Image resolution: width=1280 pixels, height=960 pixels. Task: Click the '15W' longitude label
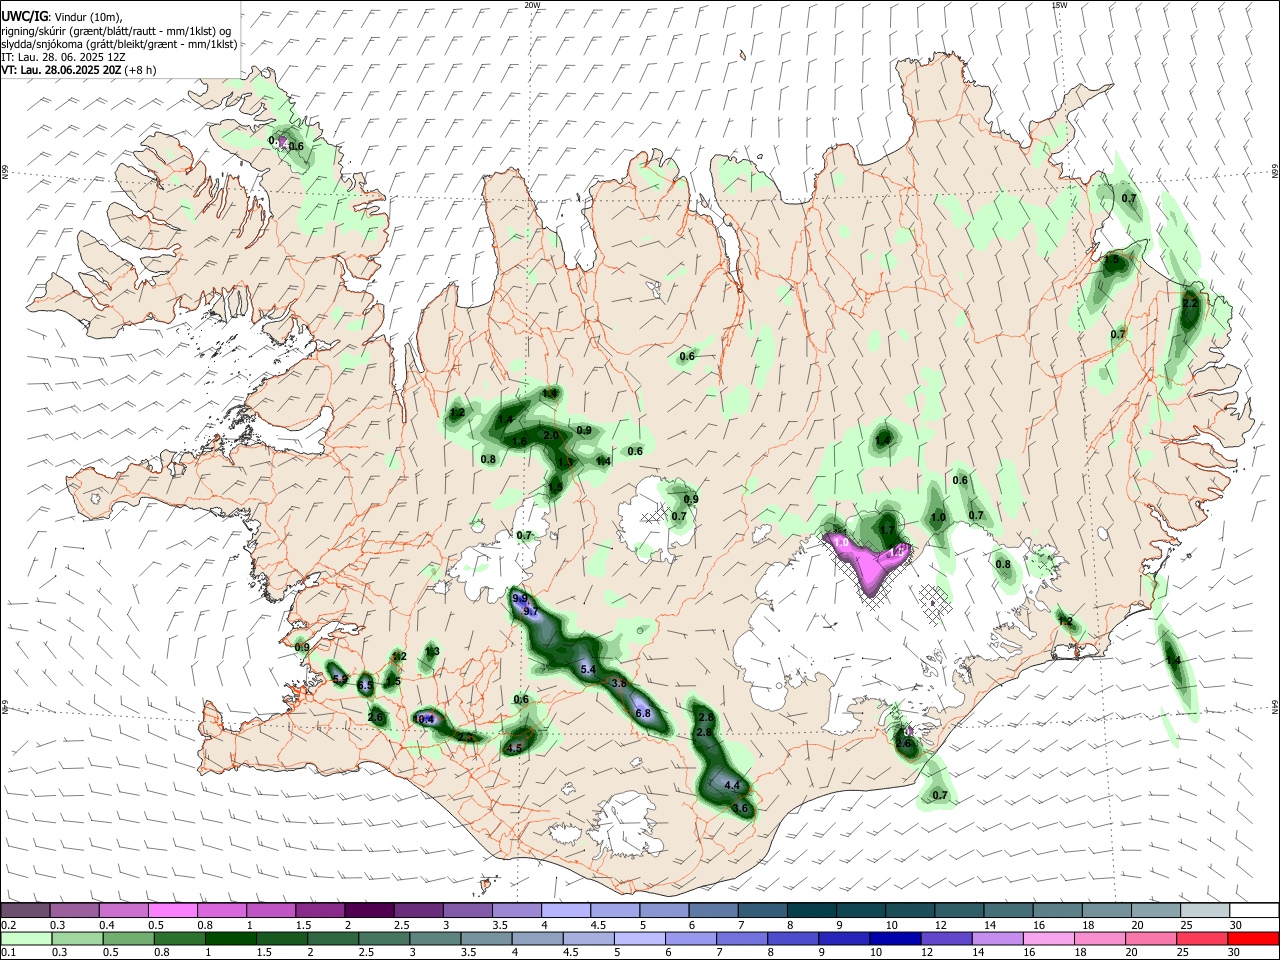(x=1059, y=5)
